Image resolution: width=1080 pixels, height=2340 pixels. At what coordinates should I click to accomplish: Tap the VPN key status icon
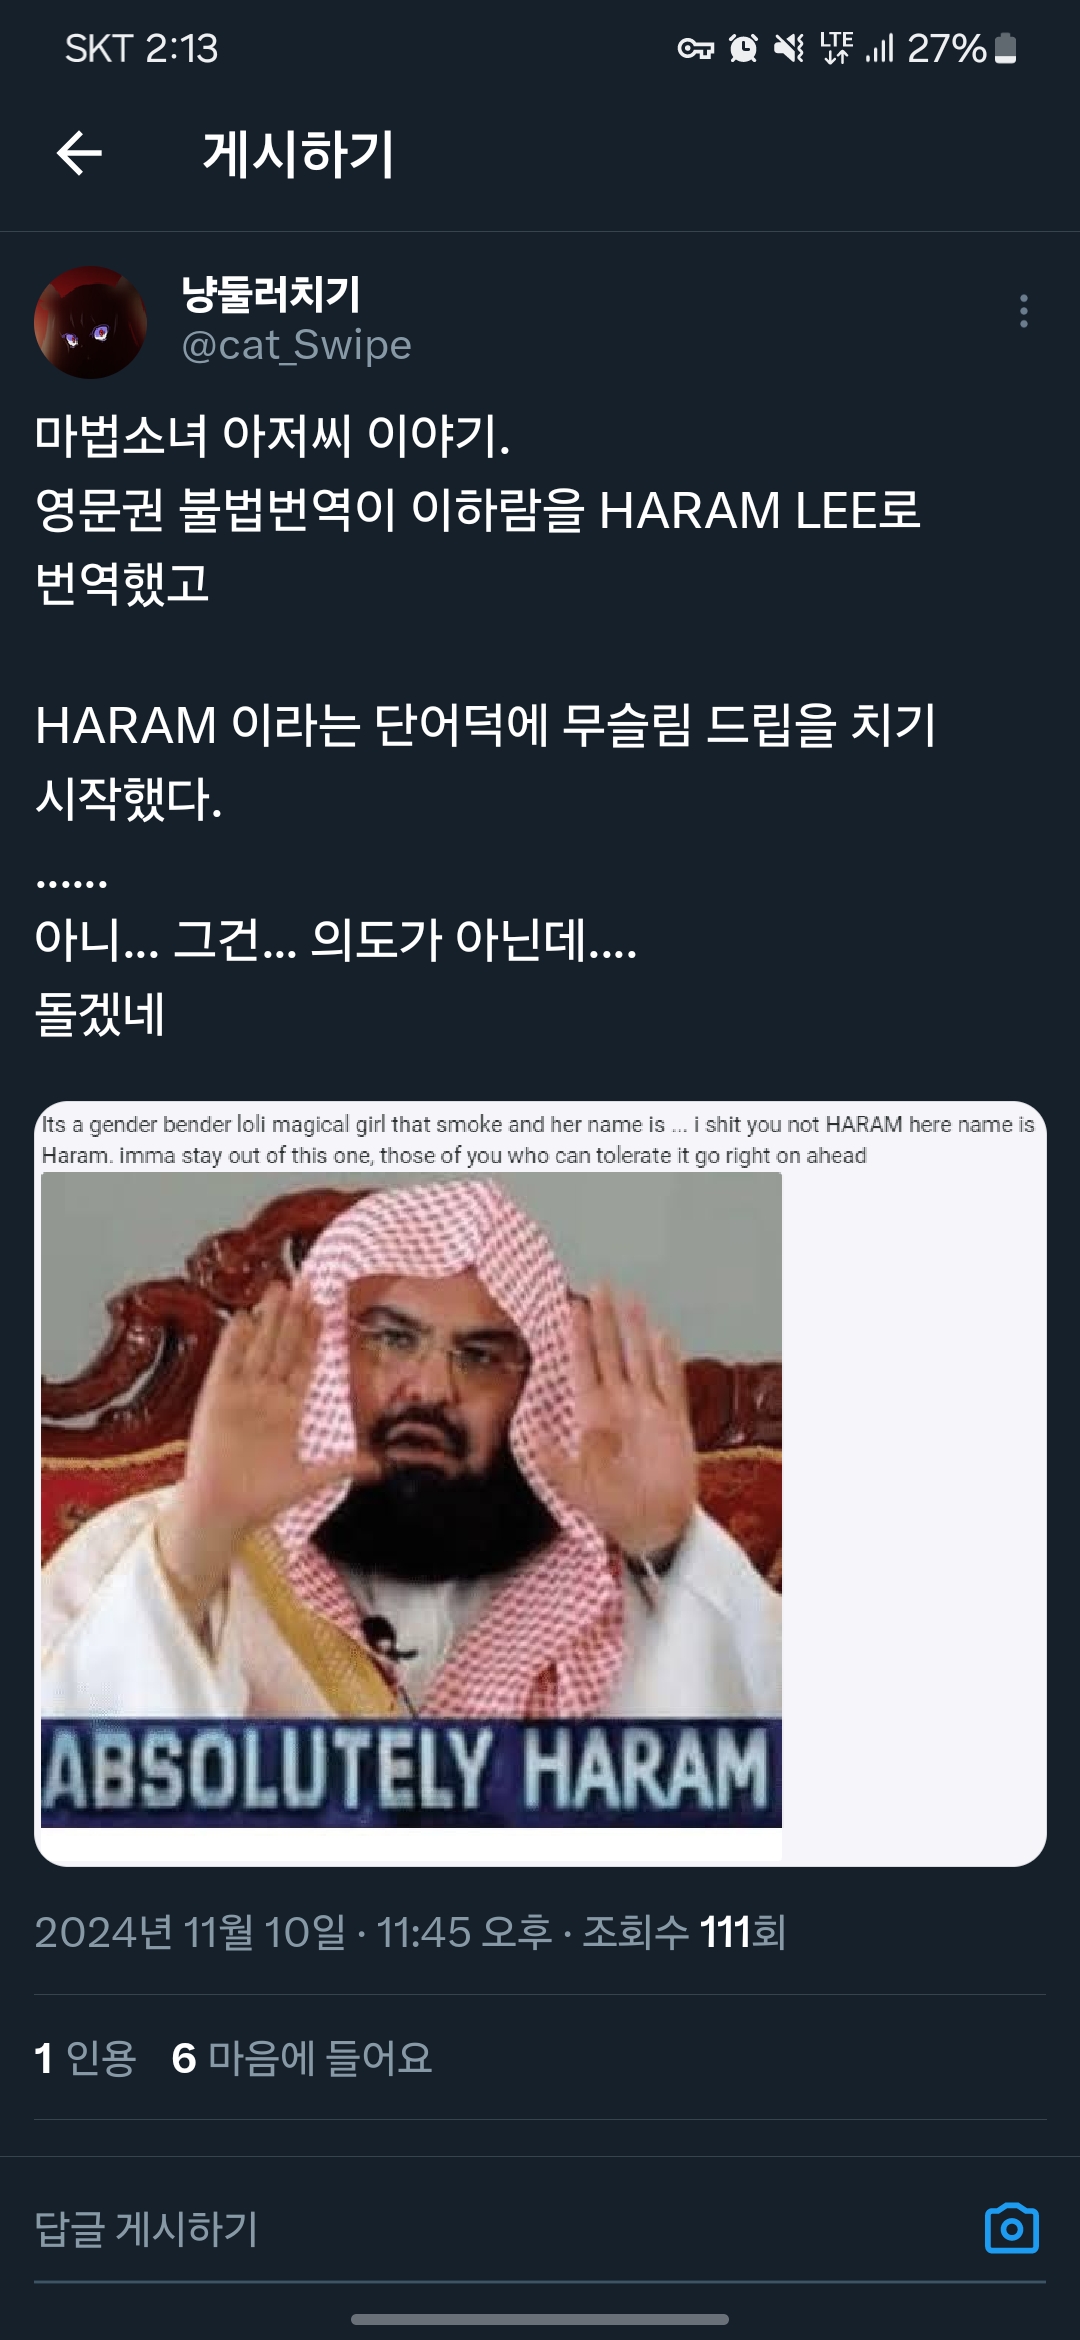tap(695, 48)
